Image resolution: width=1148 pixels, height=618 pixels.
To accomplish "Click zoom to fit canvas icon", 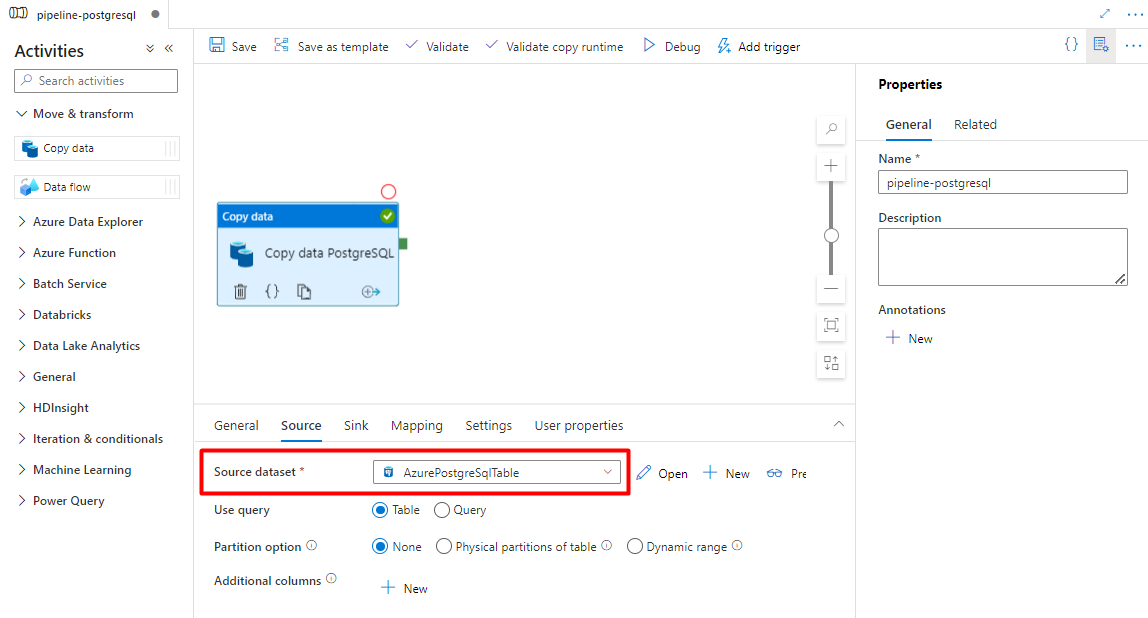I will click(831, 325).
